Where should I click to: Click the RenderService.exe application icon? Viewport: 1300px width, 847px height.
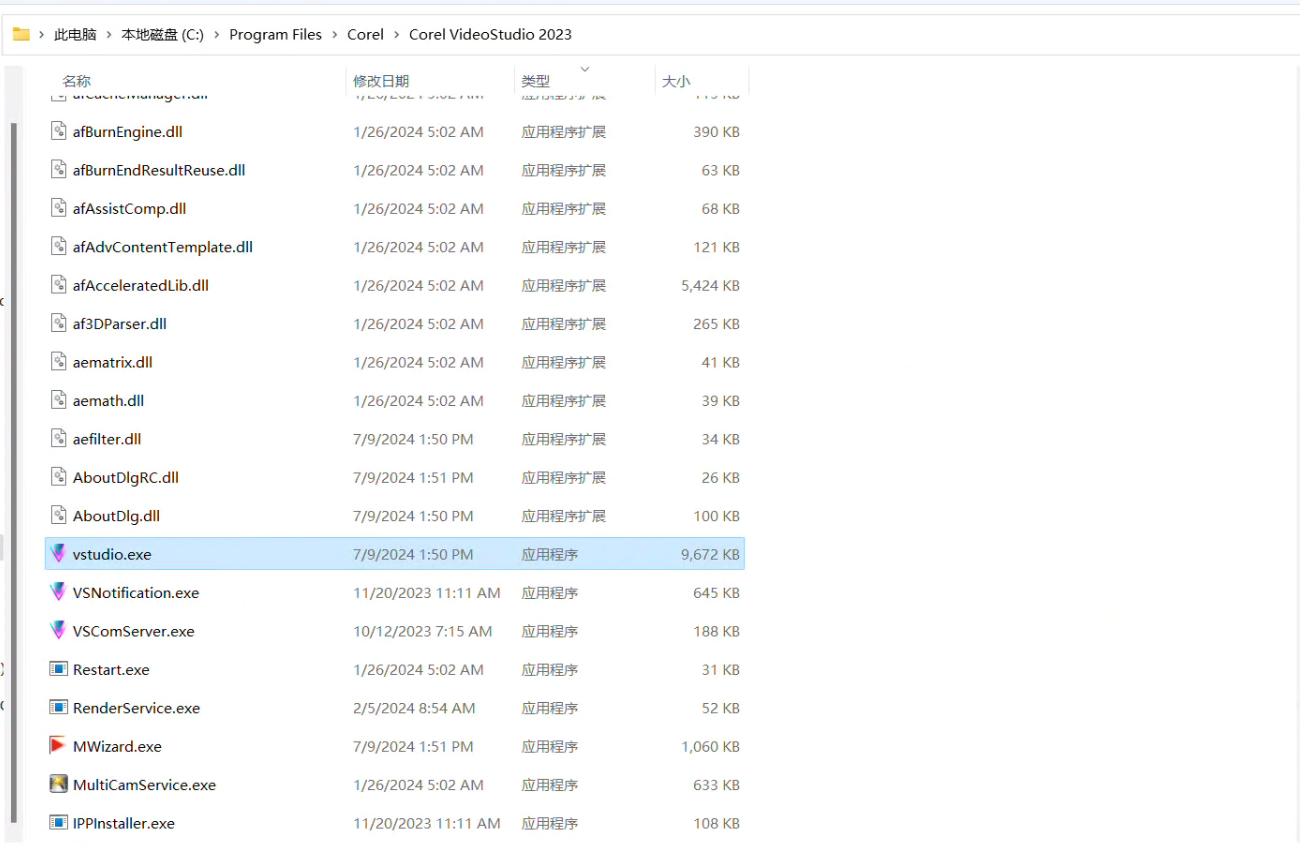click(x=59, y=708)
